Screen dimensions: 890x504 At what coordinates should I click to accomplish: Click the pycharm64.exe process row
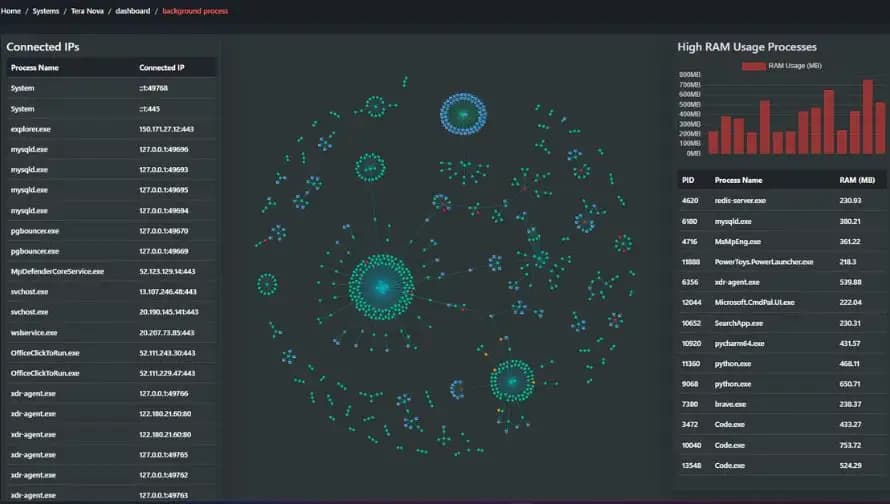782,343
